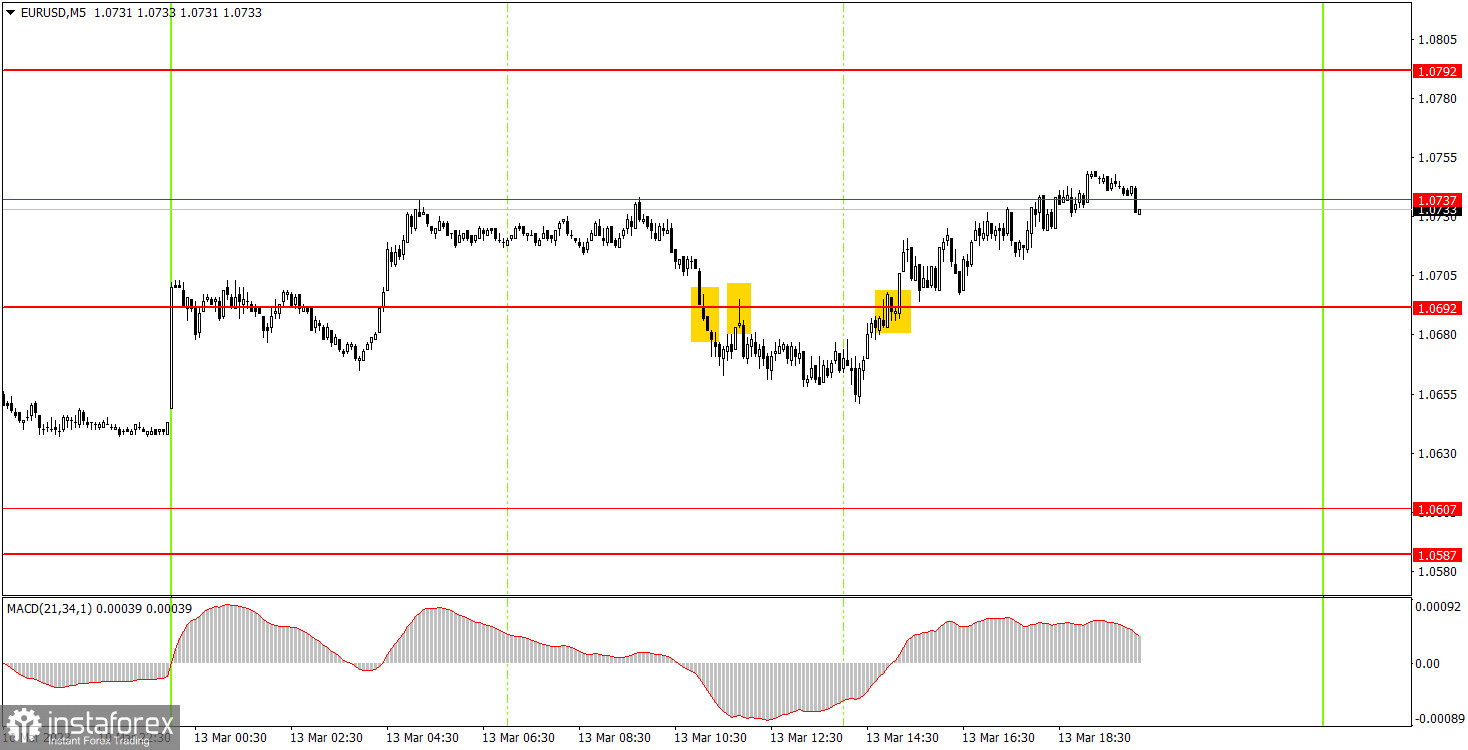
Task: Select the red horizontal line at 1.0792
Action: pyautogui.click(x=706, y=71)
